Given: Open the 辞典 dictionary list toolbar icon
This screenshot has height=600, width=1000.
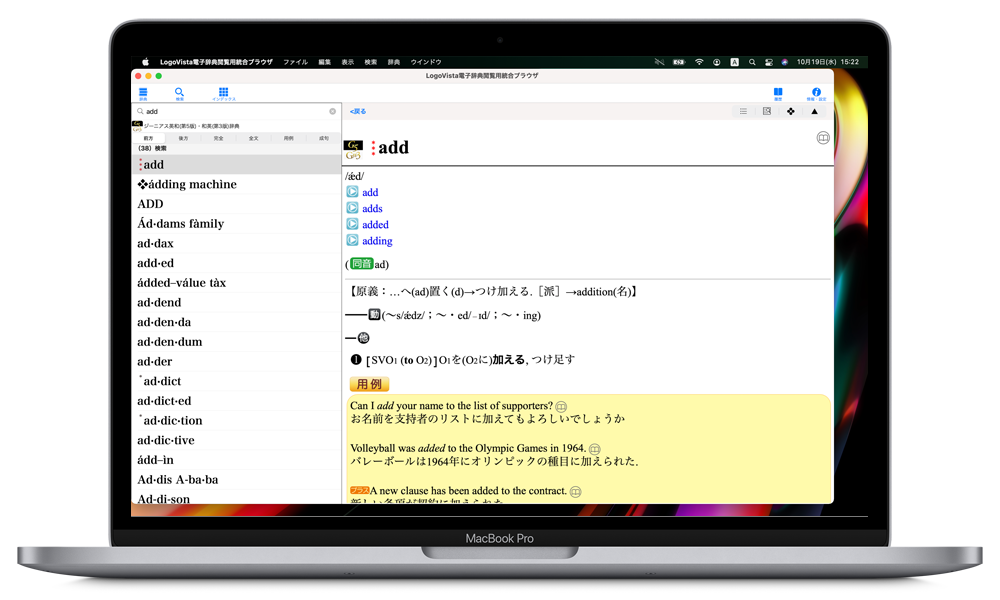Looking at the screenshot, I should click(x=143, y=94).
